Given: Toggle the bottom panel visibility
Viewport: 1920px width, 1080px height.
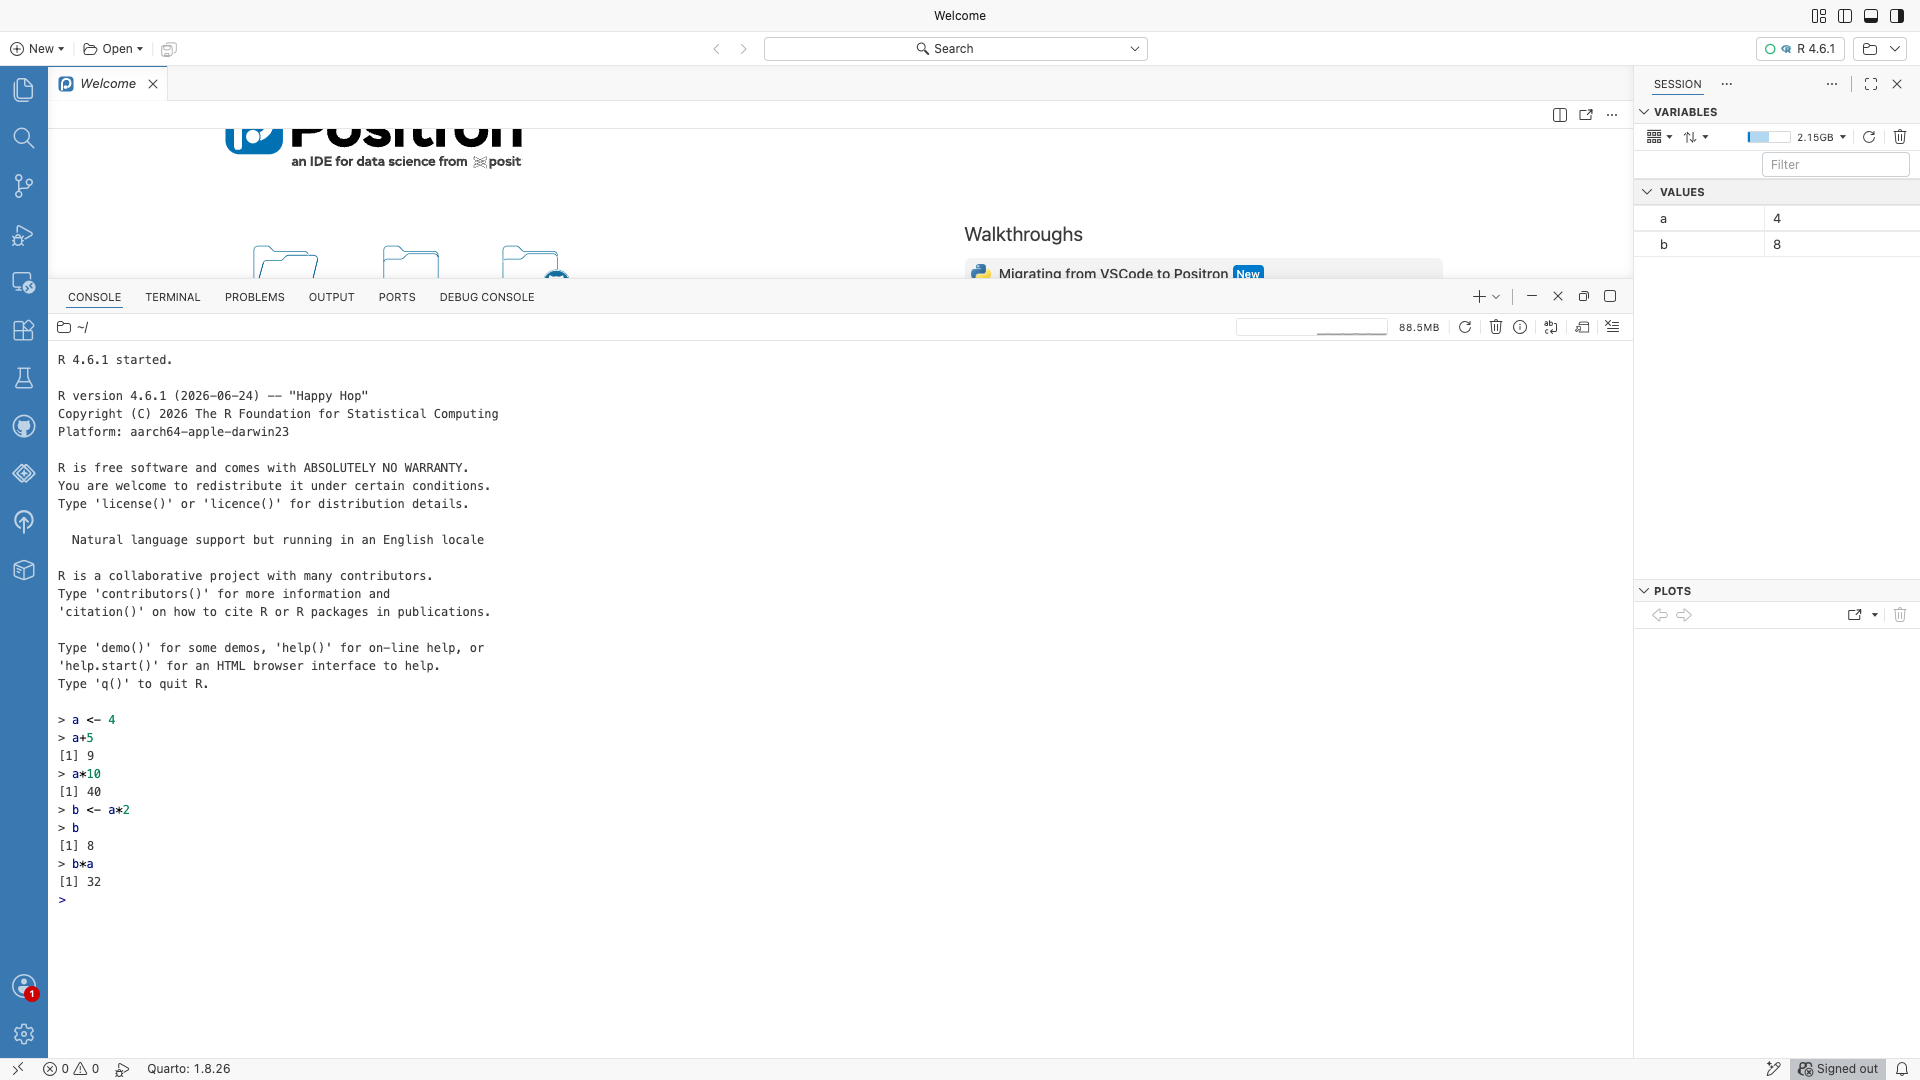Looking at the screenshot, I should coord(1871,16).
